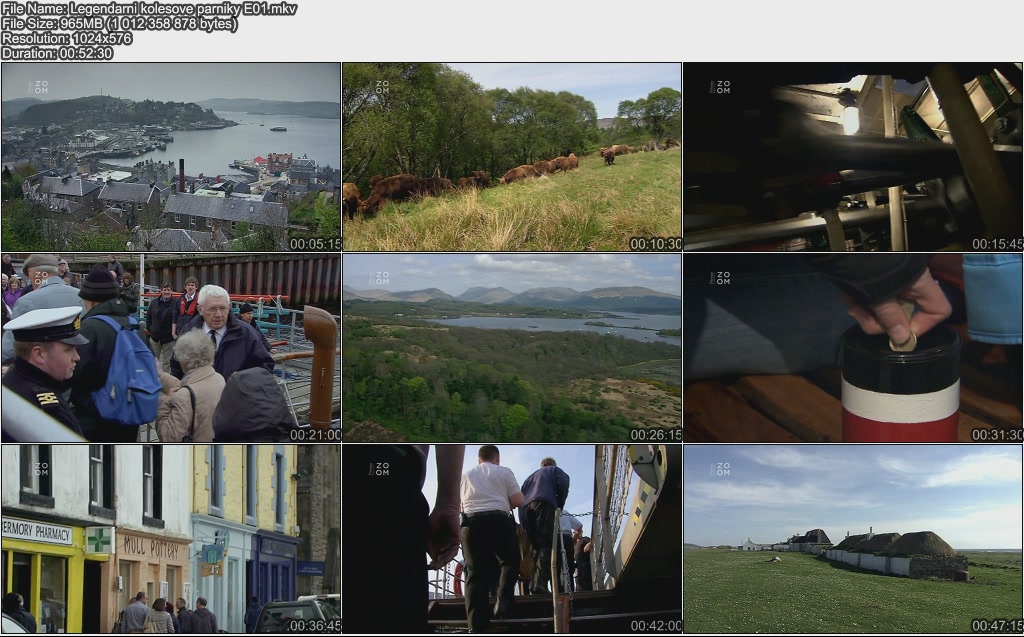Click the ZOOM logo on the harbor thumbnail
Screen dimensions: 1024x637
pyautogui.click(x=38, y=87)
